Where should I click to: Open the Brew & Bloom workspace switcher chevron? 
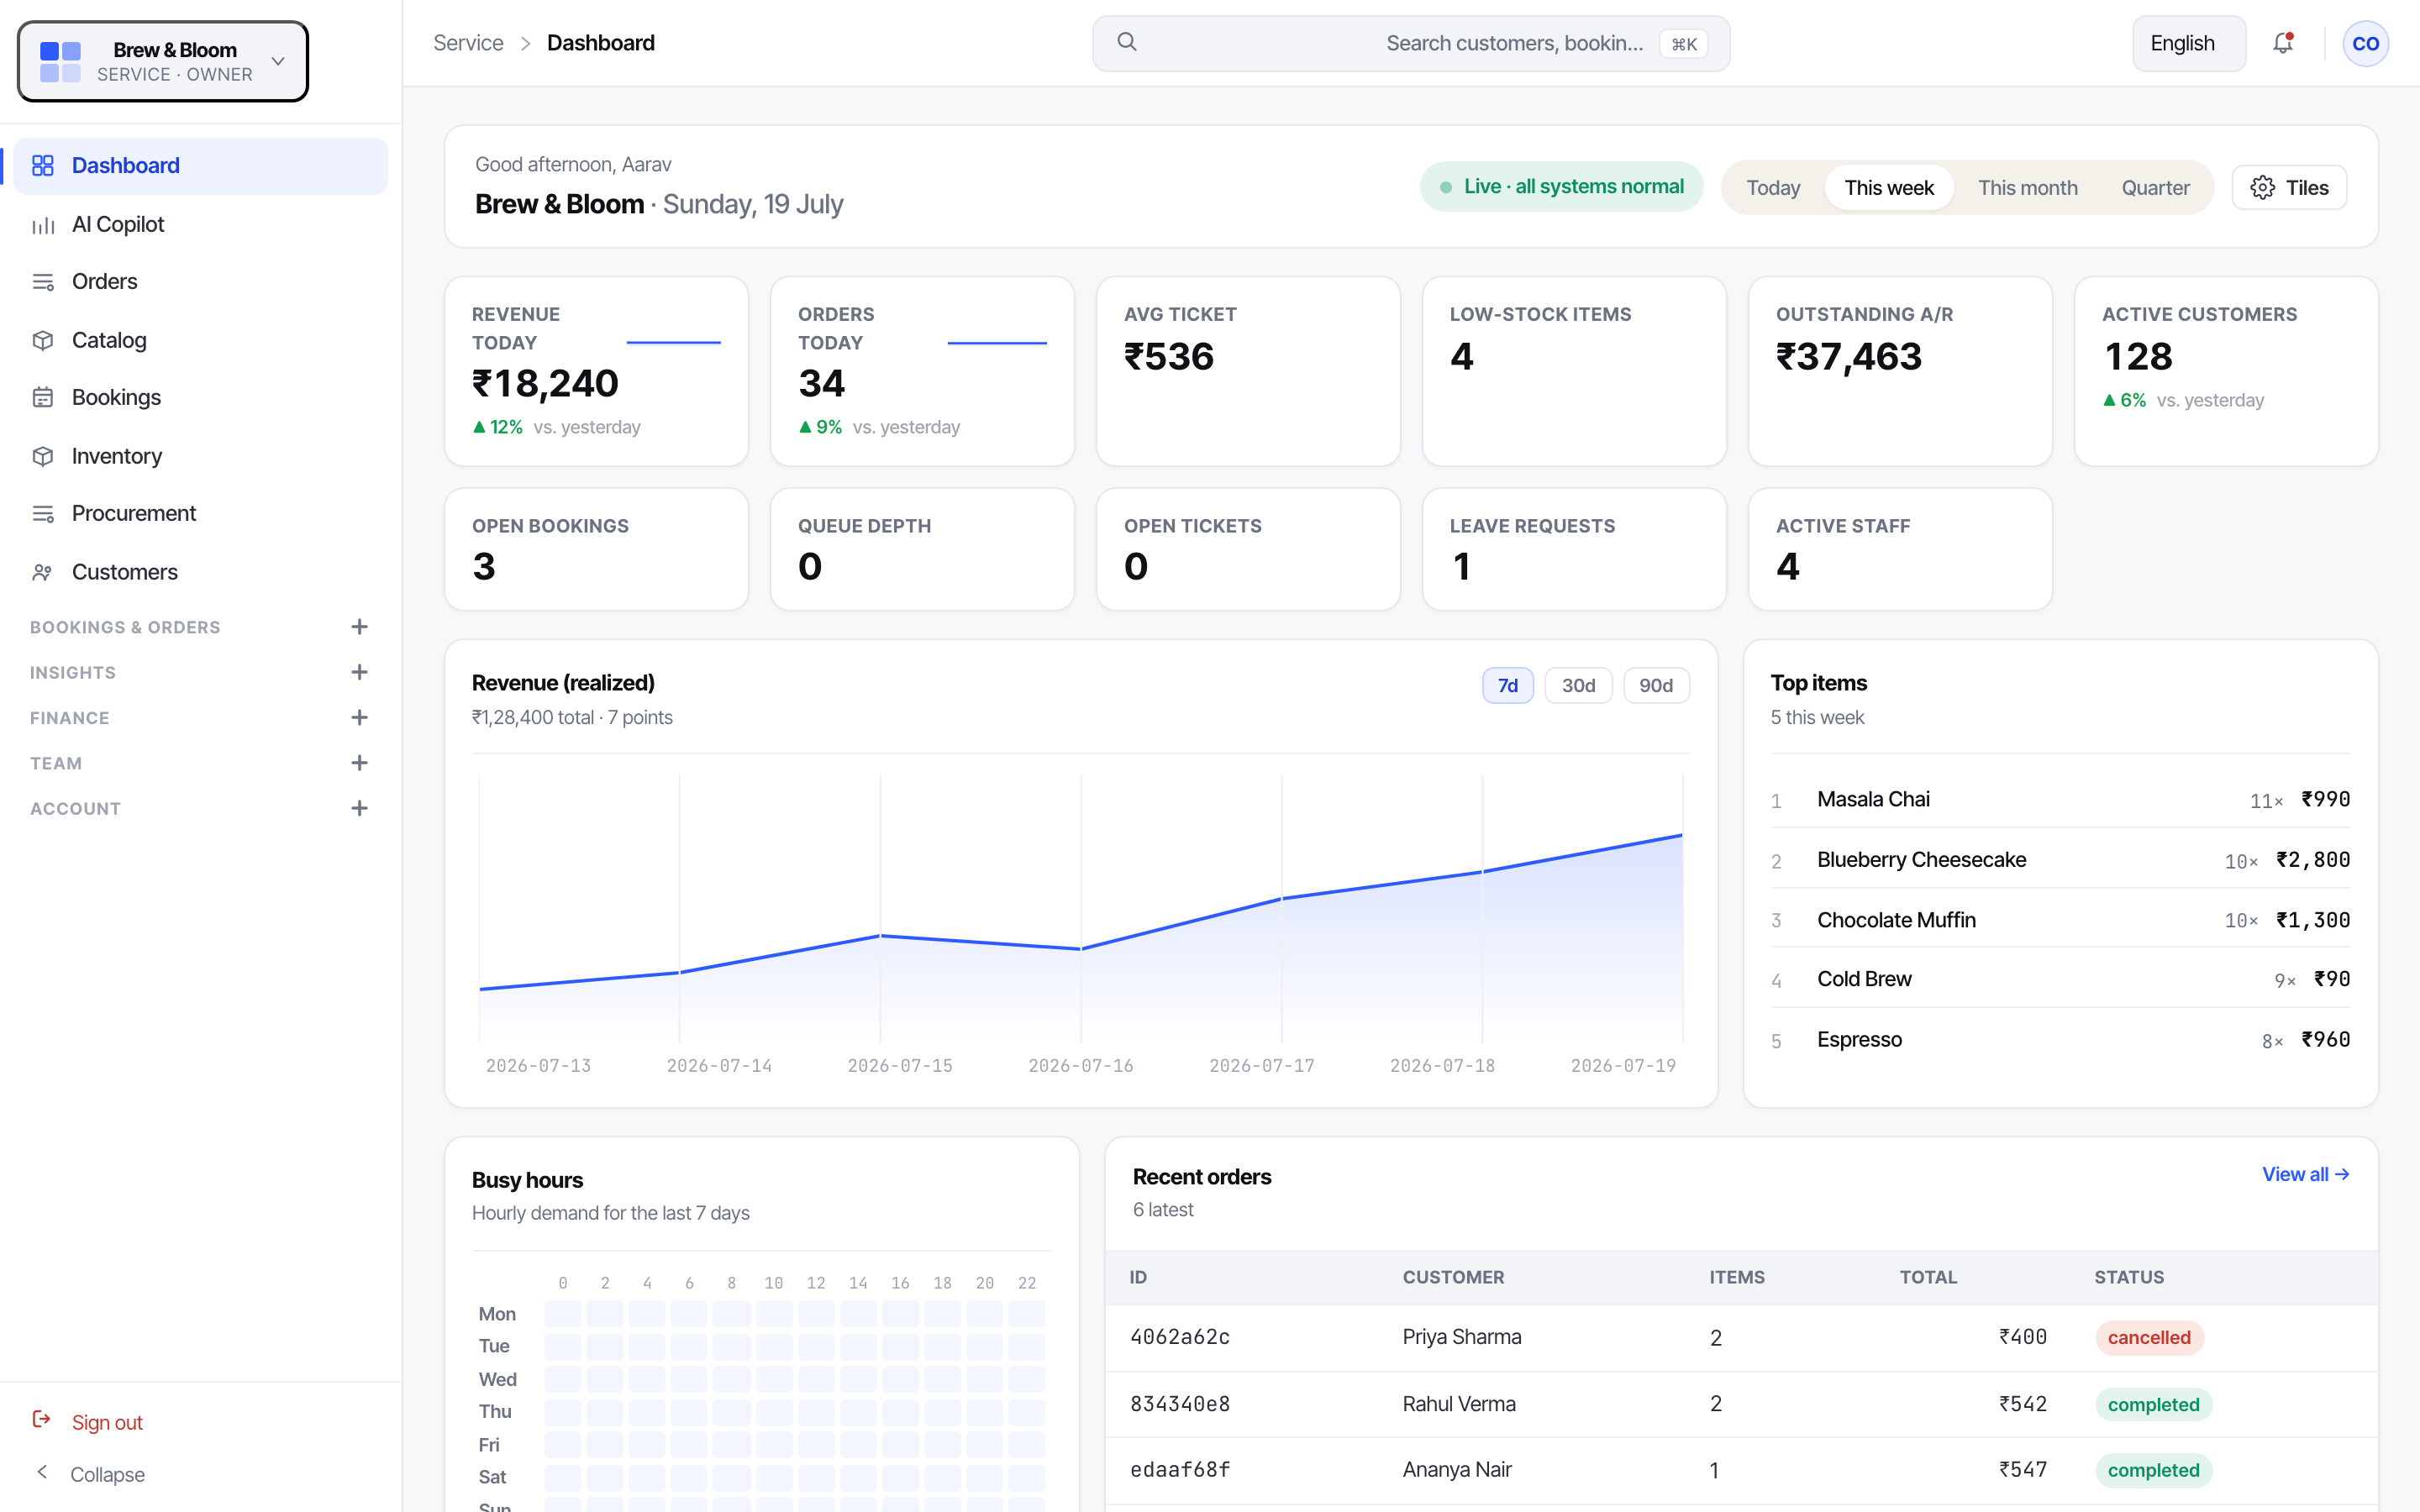pyautogui.click(x=278, y=61)
